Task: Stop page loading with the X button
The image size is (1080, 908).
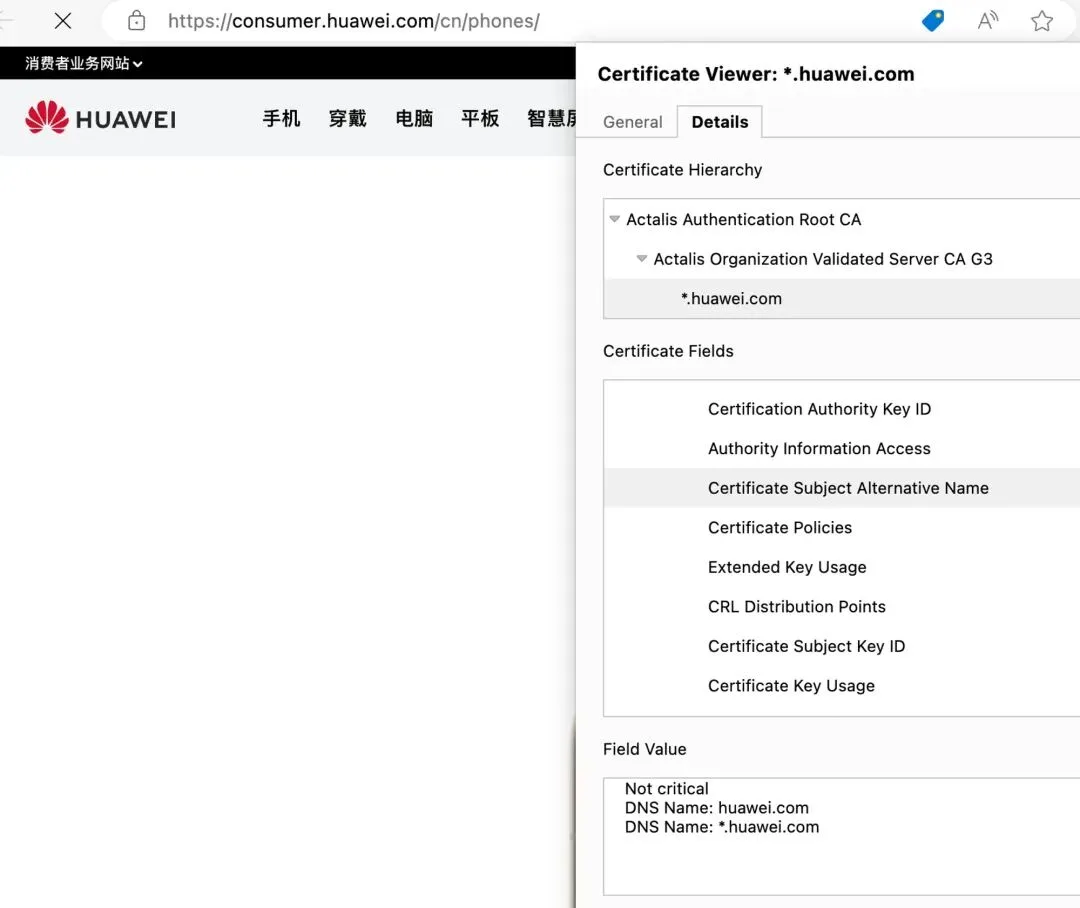Action: 63,21
